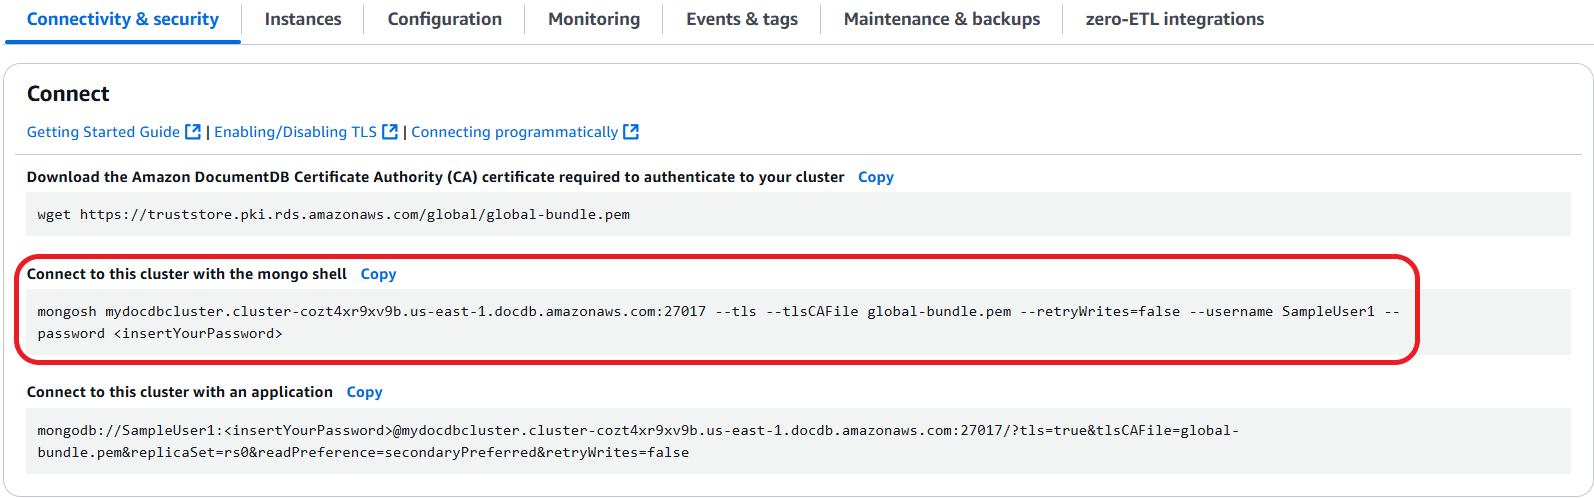Copy the application connection string
The image size is (1594, 498).
[x=364, y=392]
